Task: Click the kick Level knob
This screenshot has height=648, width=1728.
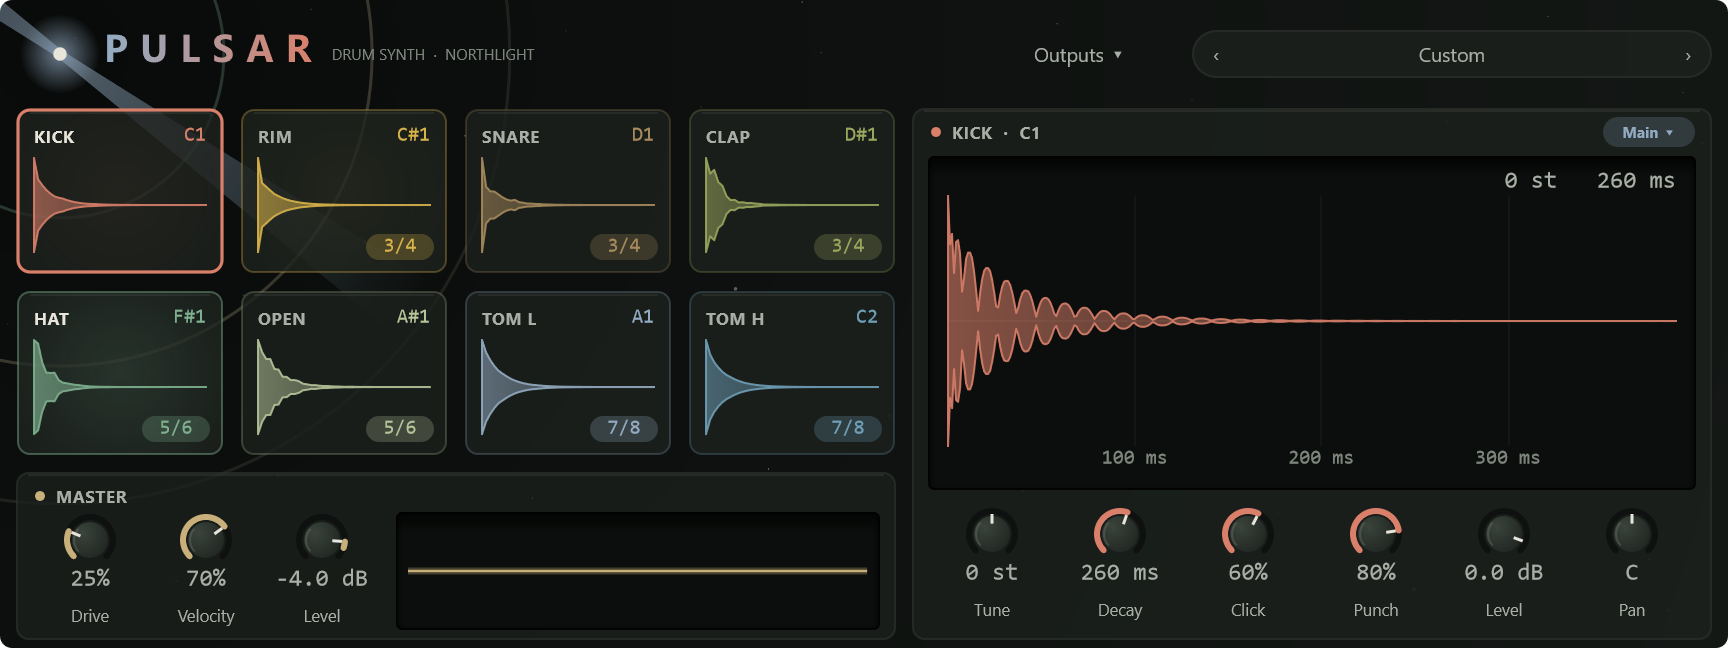Action: (1504, 534)
